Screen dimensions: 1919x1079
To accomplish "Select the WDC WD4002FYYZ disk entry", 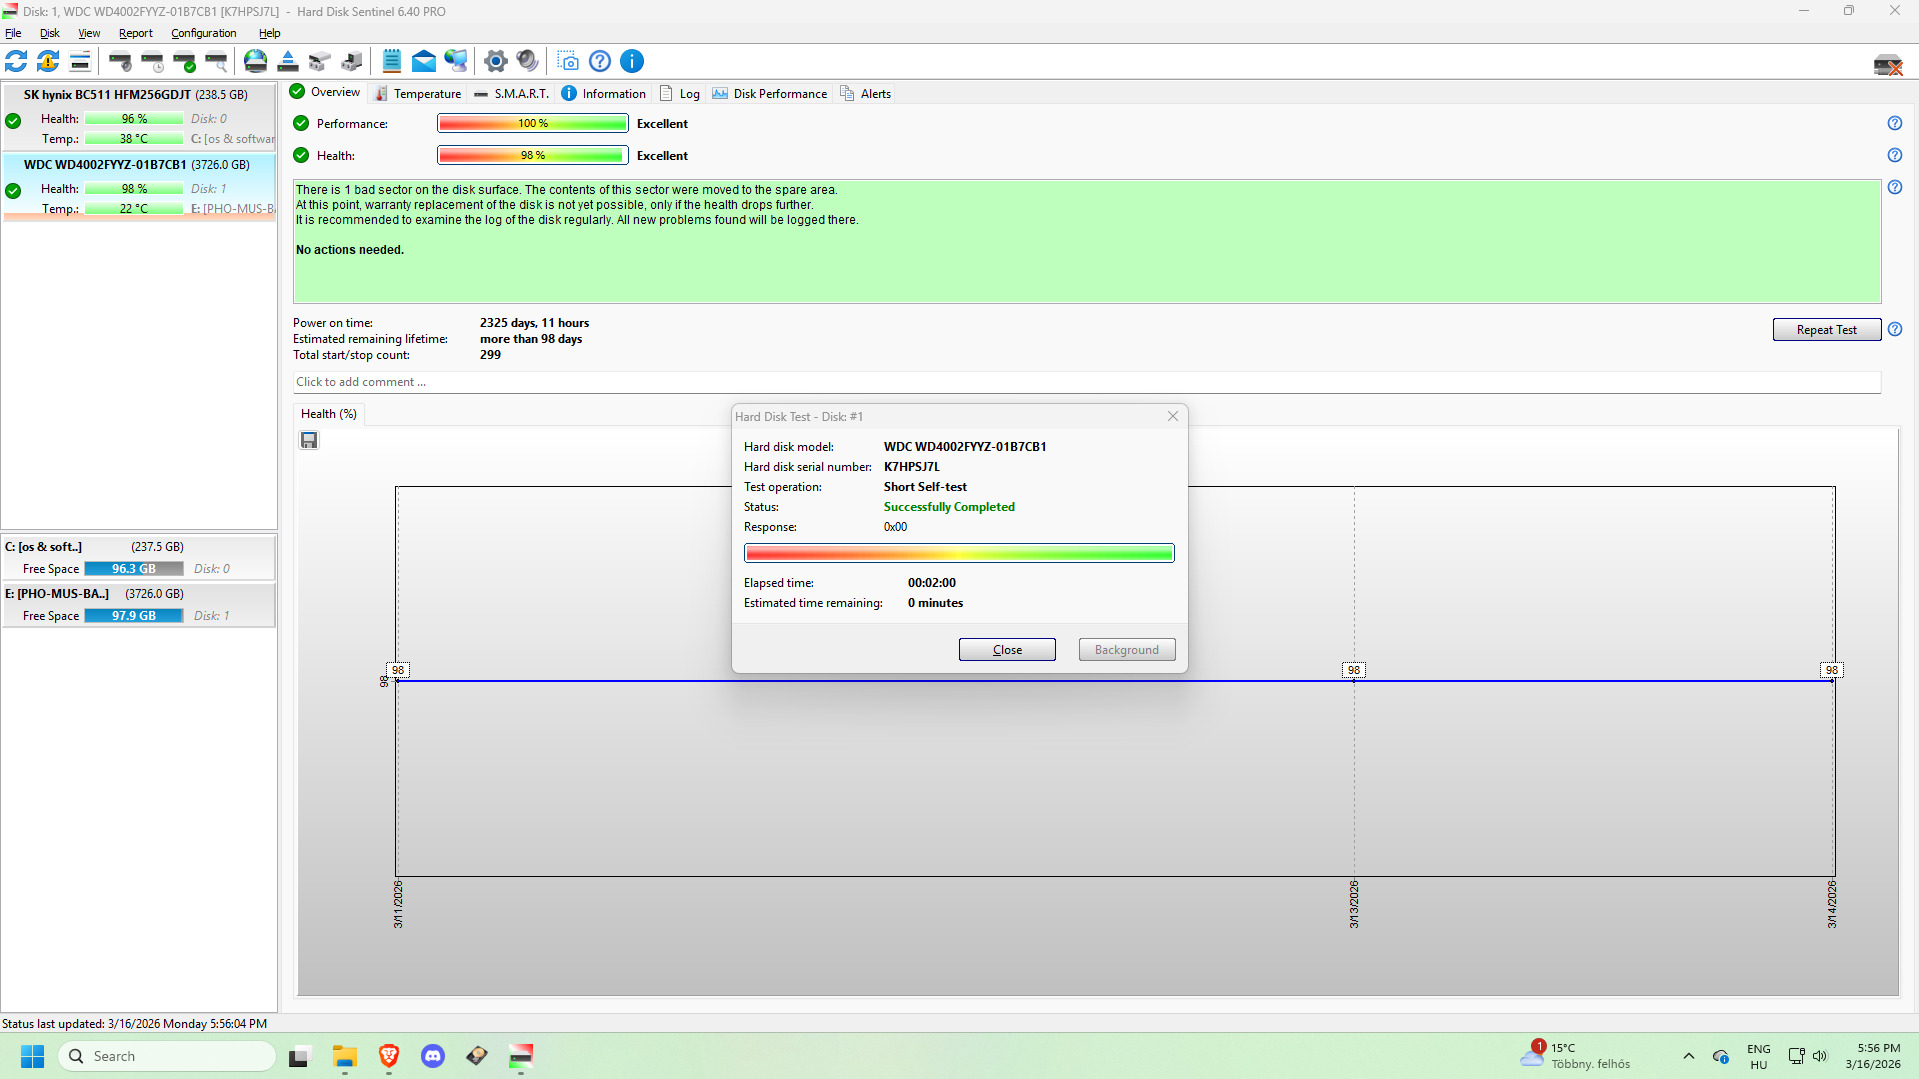I will tap(139, 186).
